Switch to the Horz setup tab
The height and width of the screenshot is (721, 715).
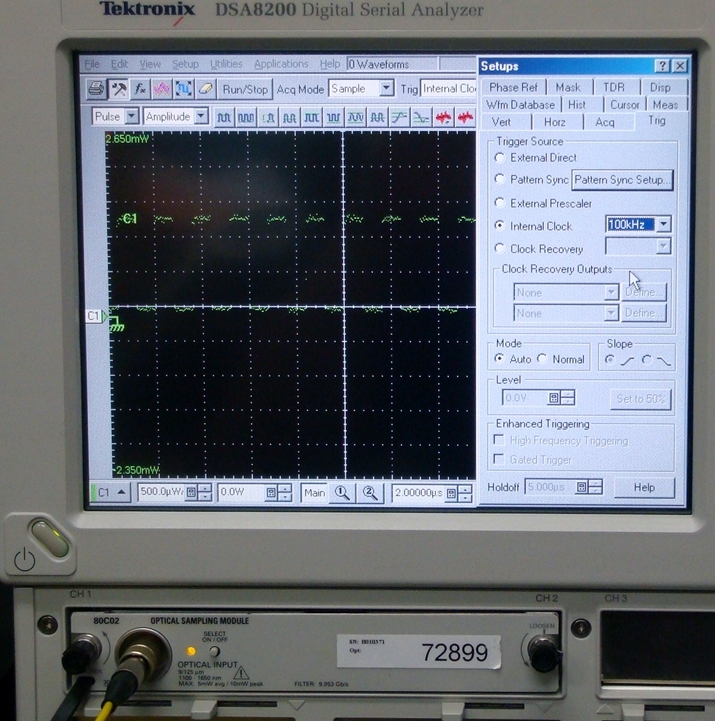coord(554,122)
